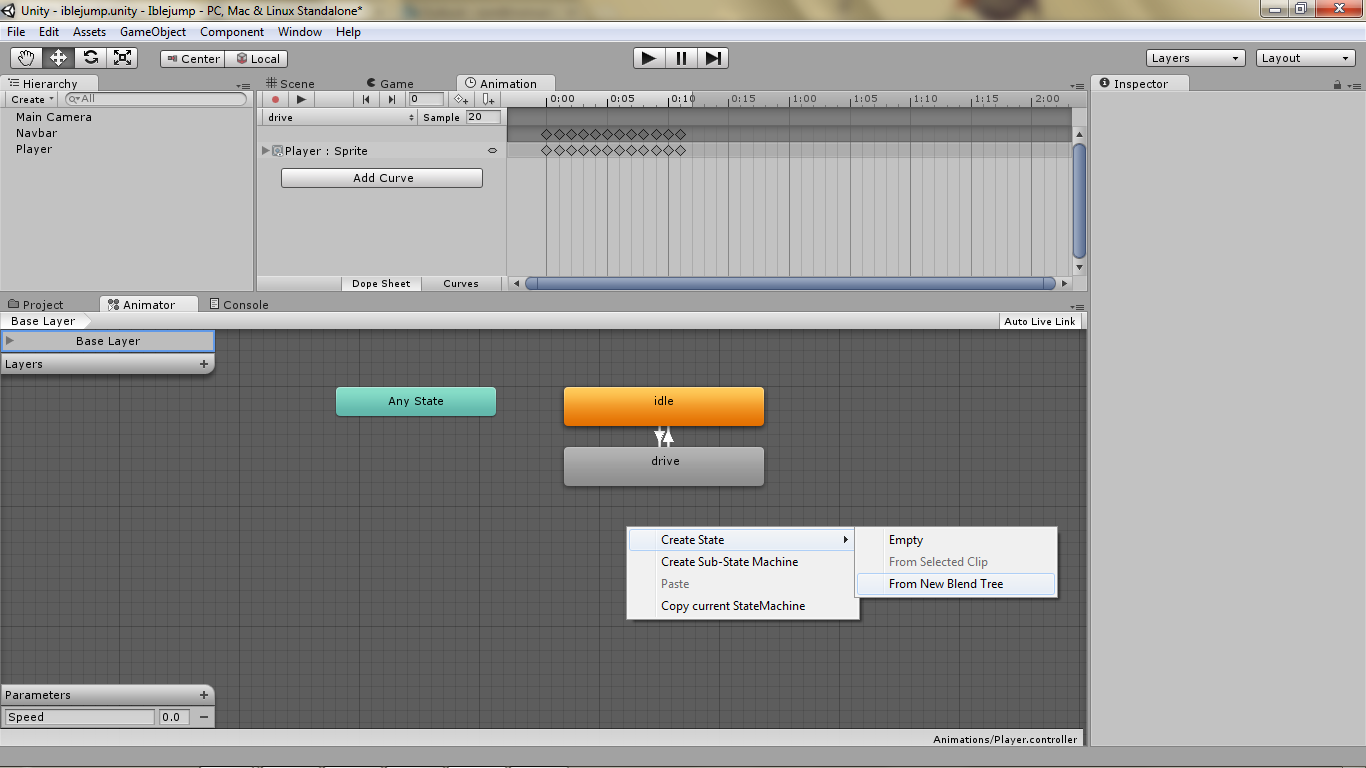Add a keyframe with the diamond icon
1366x768 pixels.
coord(460,99)
